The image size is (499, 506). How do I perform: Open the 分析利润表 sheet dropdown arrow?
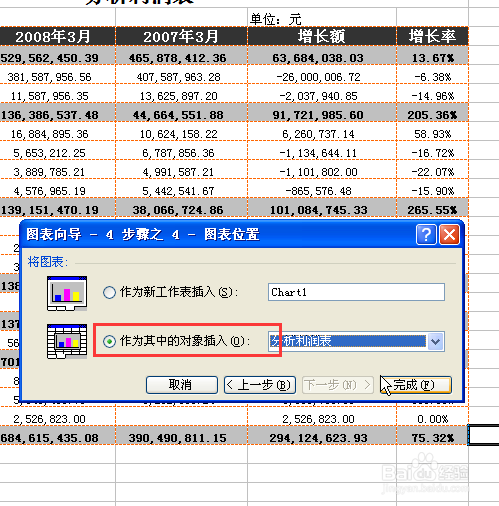pos(435,341)
